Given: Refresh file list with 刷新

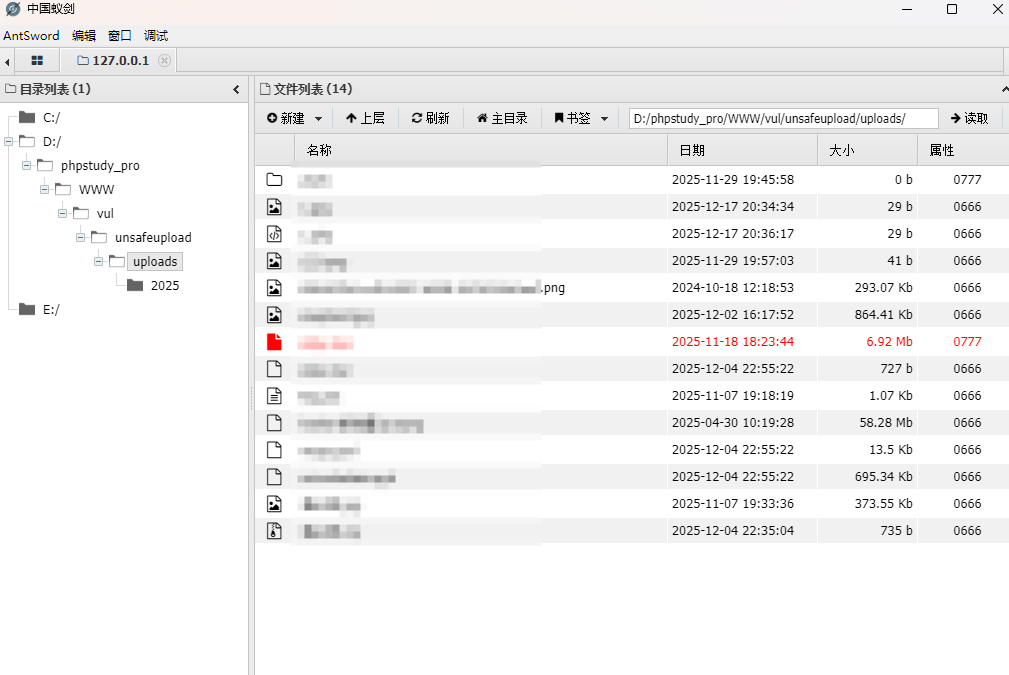Looking at the screenshot, I should (430, 118).
